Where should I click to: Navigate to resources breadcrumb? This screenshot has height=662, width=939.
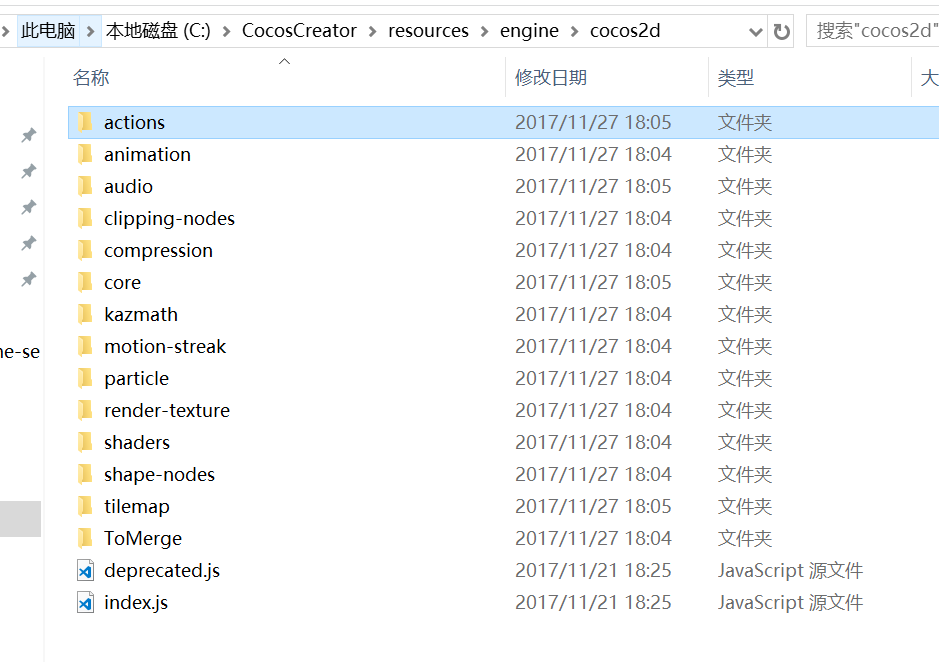tap(428, 31)
